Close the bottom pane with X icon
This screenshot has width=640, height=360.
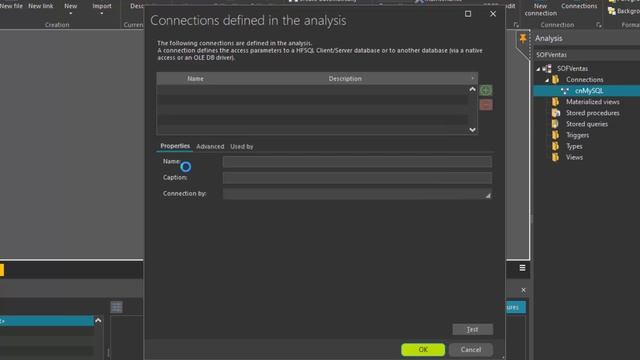(523, 290)
